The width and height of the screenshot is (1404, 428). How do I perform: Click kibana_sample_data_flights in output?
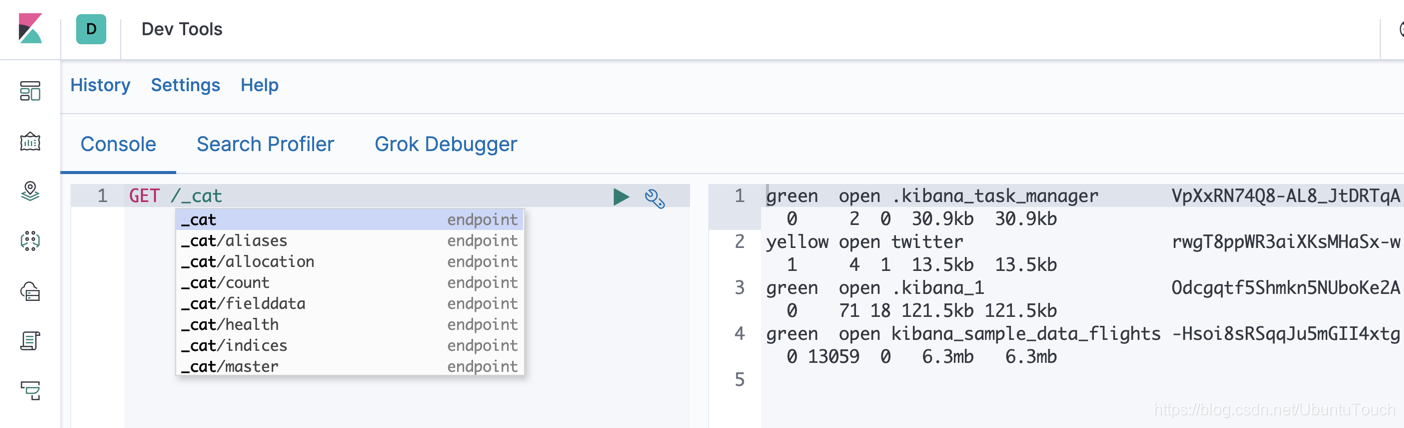pos(1026,334)
